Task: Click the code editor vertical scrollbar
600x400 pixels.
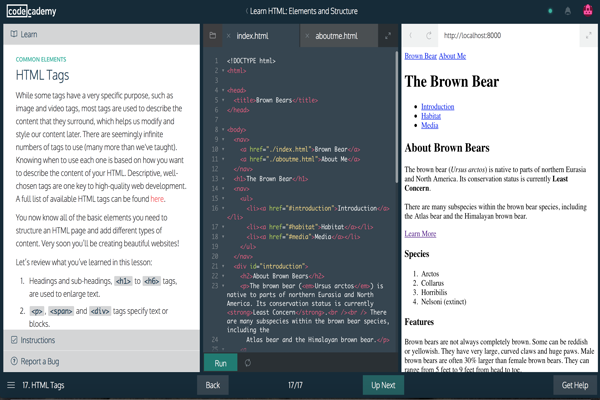Action: (x=396, y=117)
